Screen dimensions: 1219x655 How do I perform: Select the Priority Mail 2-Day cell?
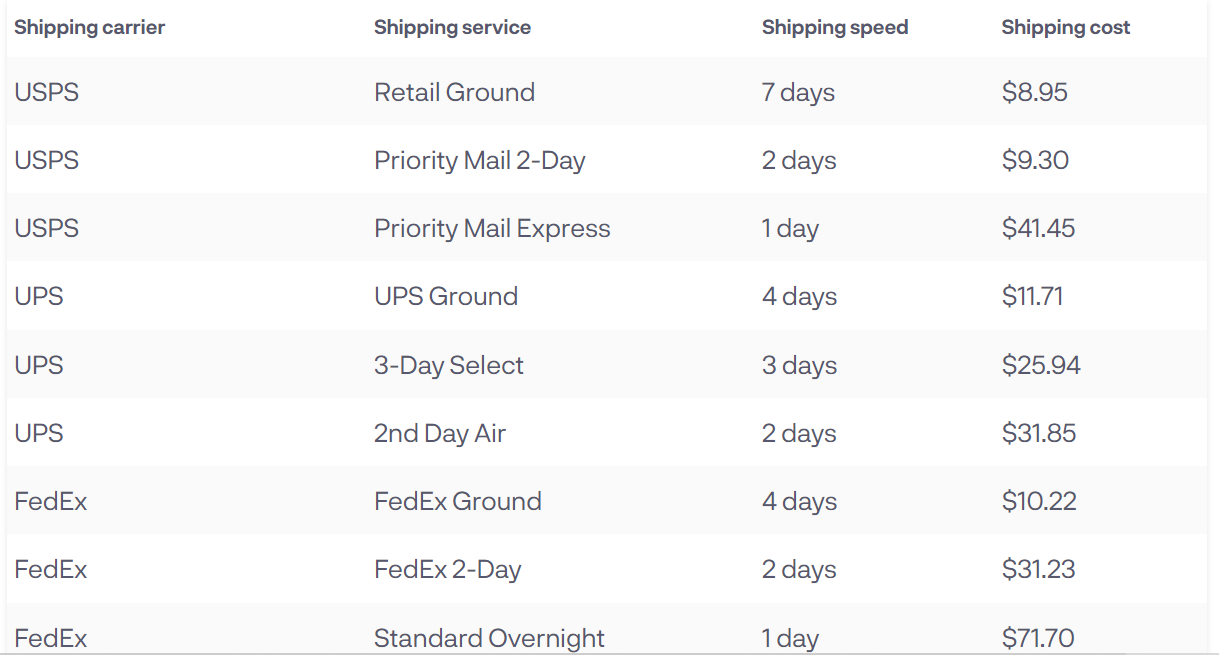(480, 160)
